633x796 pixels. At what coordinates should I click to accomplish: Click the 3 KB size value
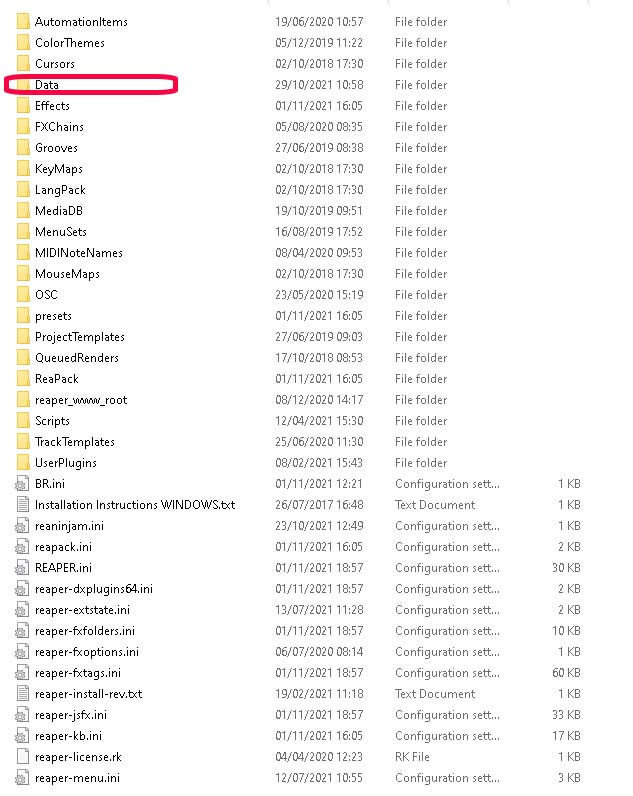pyautogui.click(x=569, y=778)
